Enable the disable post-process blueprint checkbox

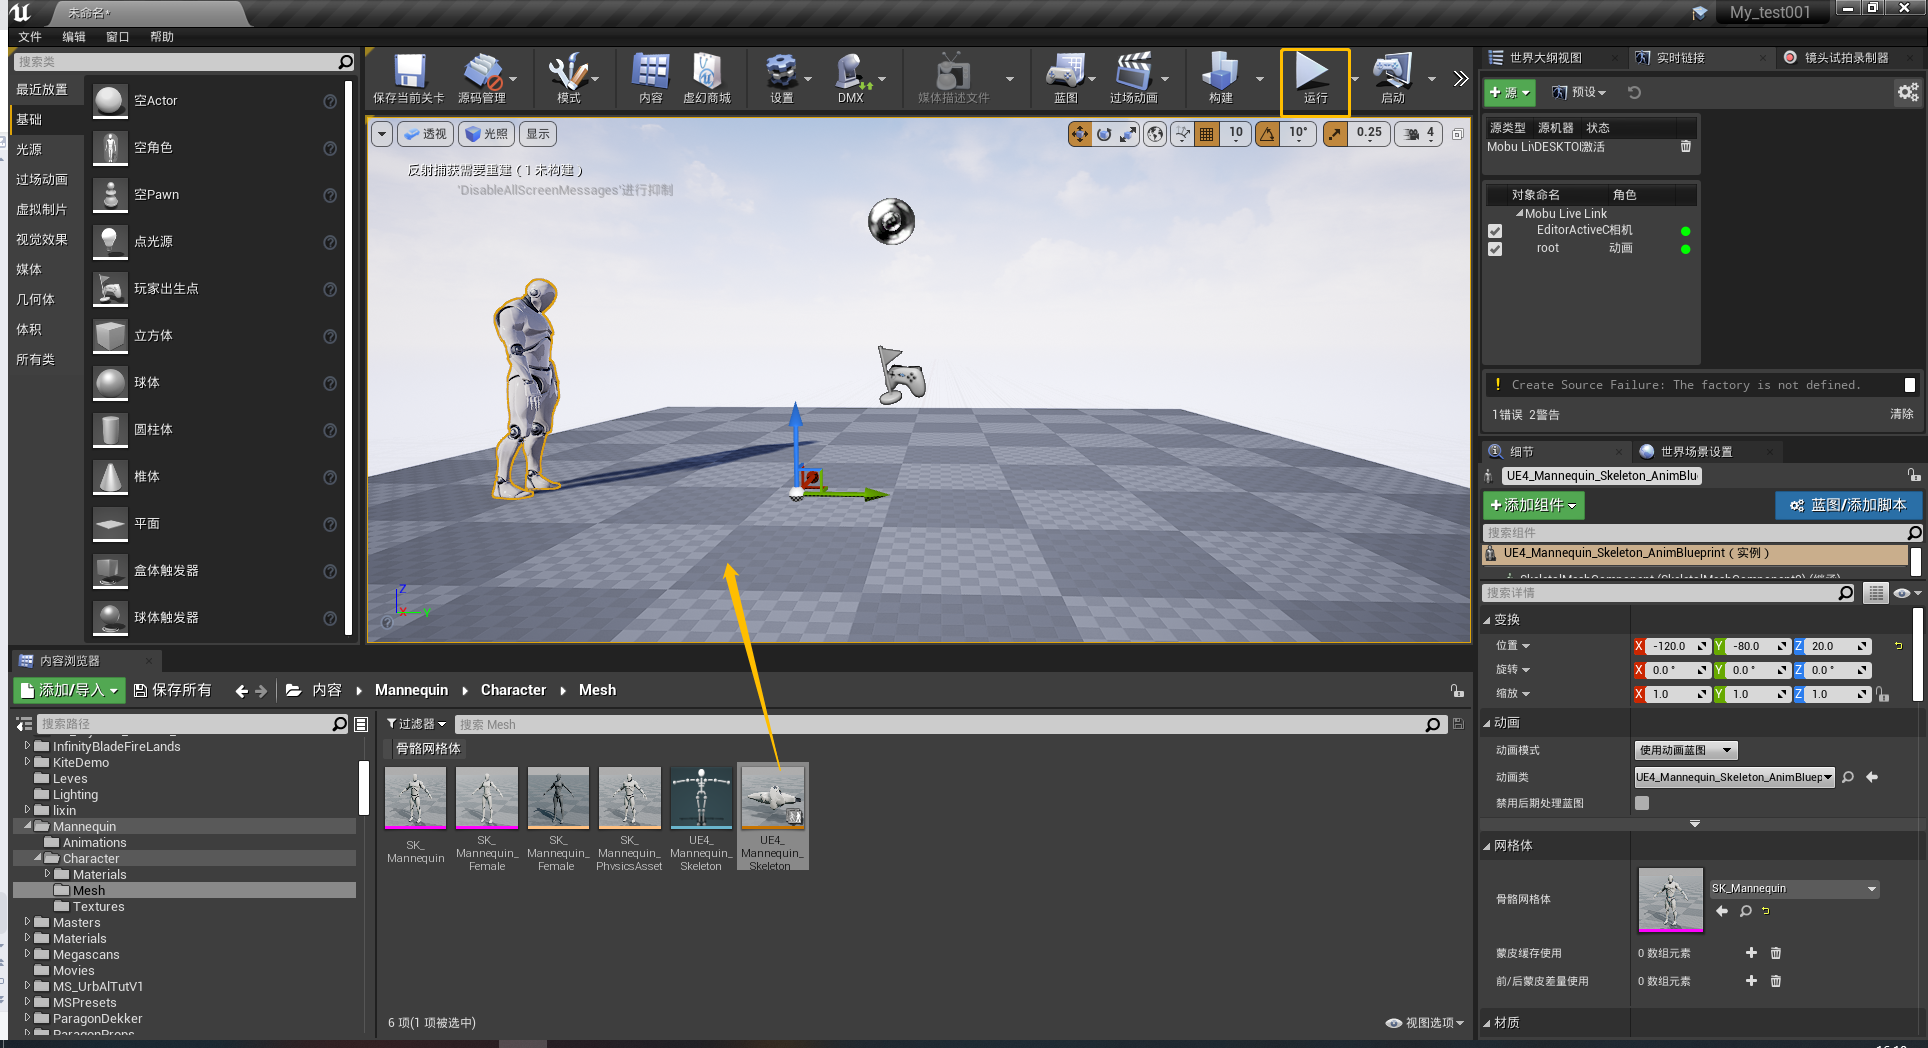click(x=1642, y=803)
